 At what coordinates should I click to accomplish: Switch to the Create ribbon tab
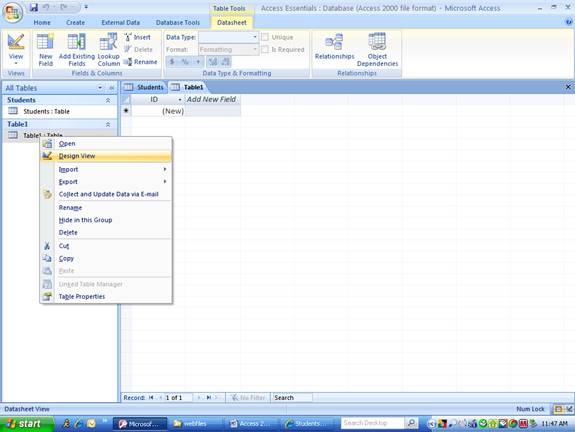(x=76, y=22)
